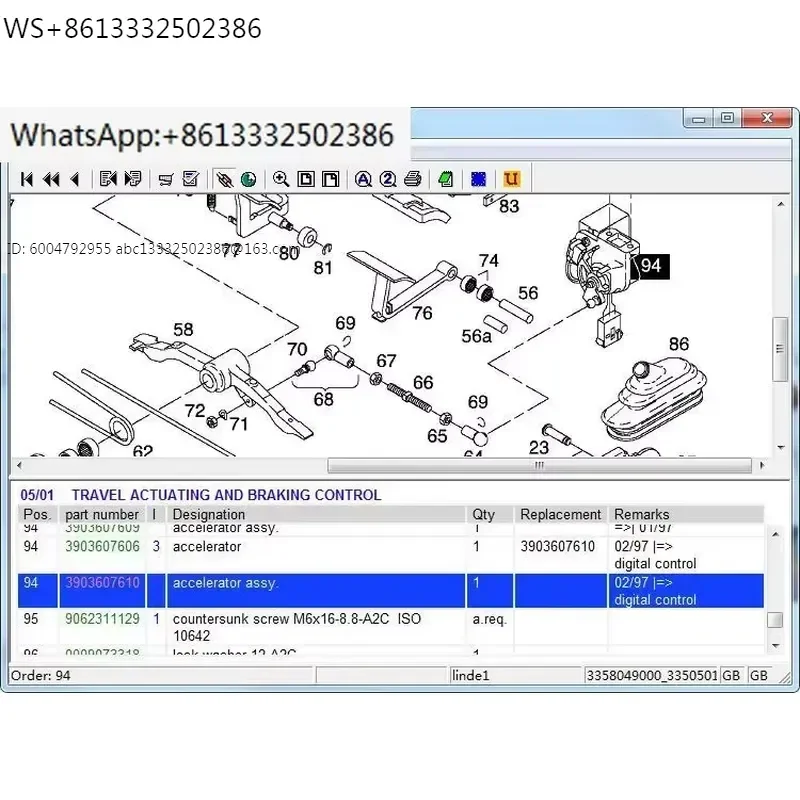Click part callout 83 on the diagram
This screenshot has width=800, height=800.
[509, 206]
